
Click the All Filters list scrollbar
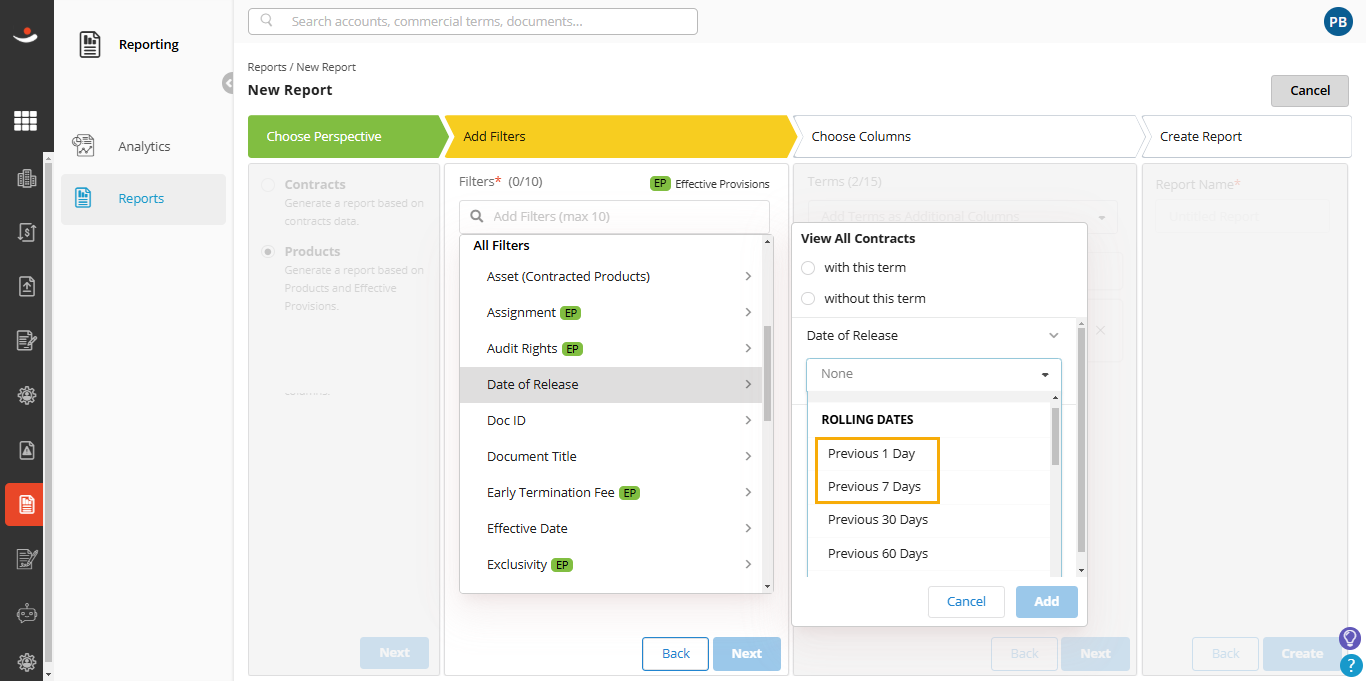(x=767, y=372)
